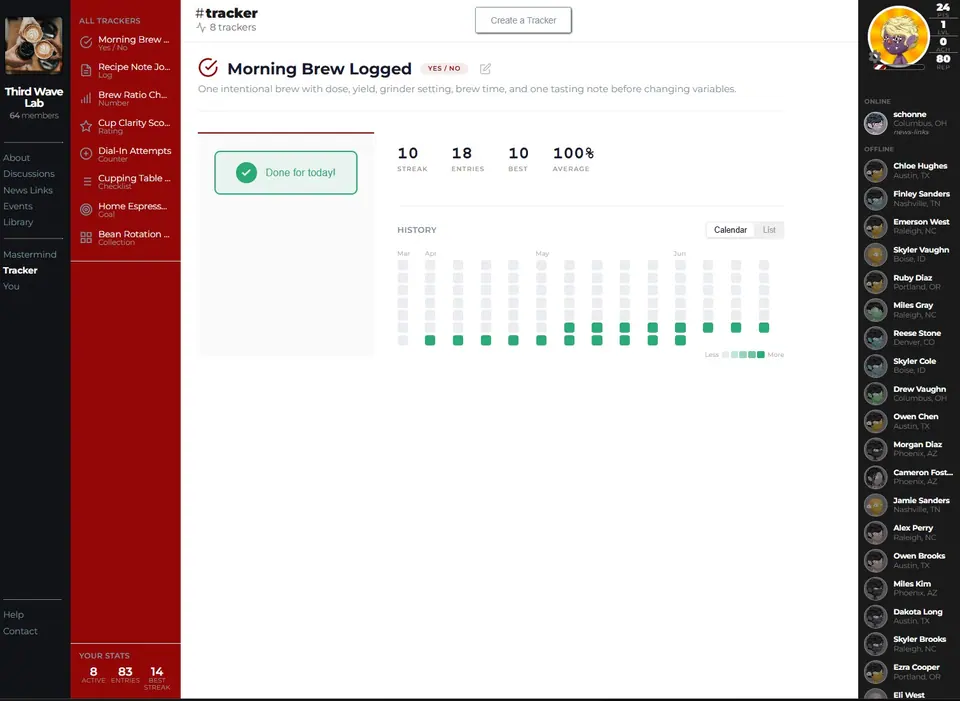The image size is (960, 701).
Task: Select the Bean Rotation collection grid icon
Action: [x=86, y=238]
